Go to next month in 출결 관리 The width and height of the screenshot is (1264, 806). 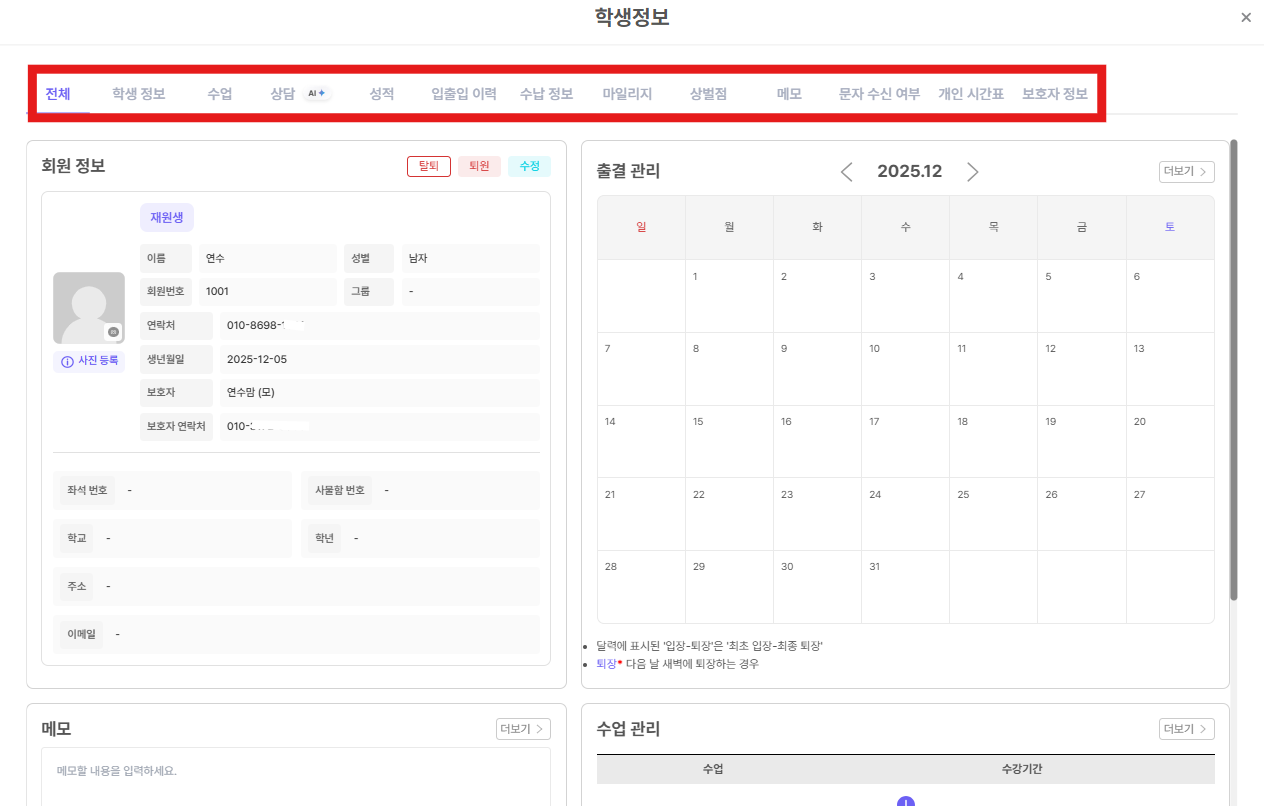coord(973,172)
